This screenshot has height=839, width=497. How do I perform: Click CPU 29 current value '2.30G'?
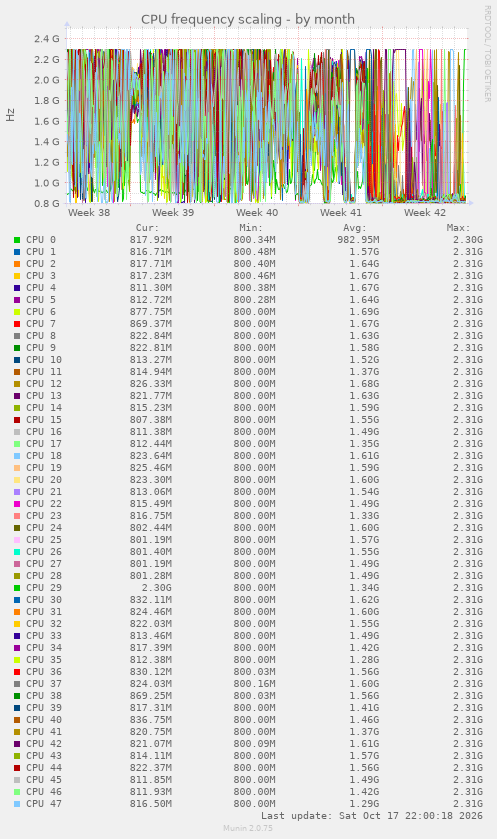(x=157, y=588)
